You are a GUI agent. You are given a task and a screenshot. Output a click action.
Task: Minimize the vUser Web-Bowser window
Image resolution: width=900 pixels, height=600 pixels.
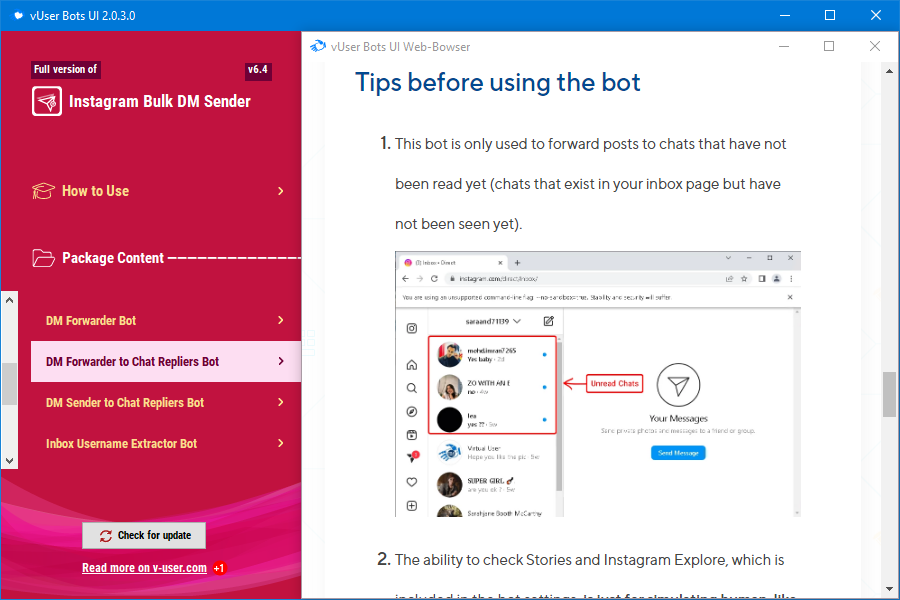784,47
